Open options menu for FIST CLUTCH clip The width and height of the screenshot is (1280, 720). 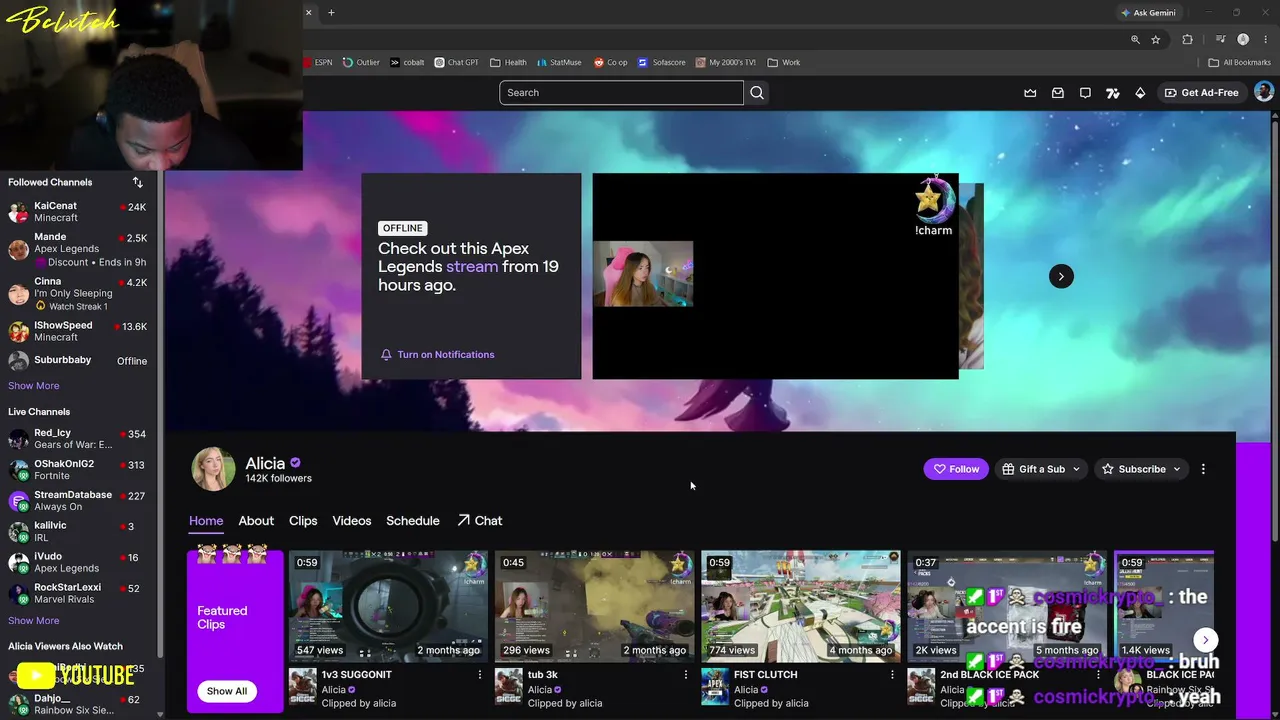click(893, 675)
